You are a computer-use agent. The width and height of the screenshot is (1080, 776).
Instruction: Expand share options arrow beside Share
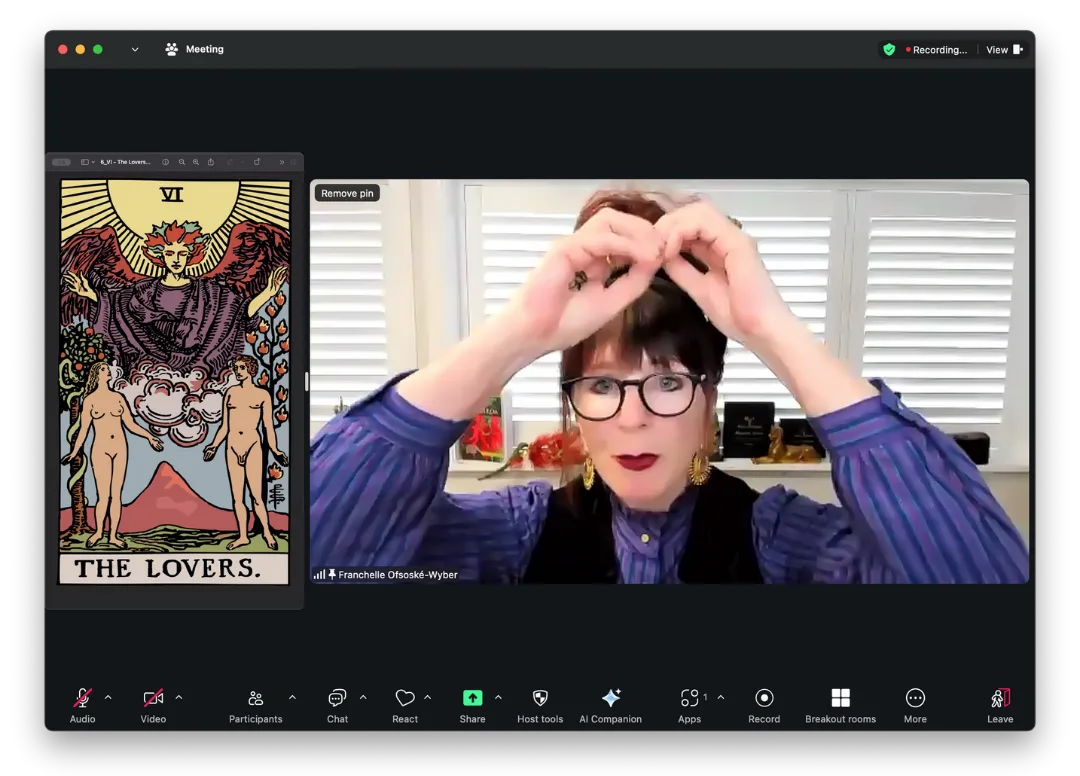498,697
